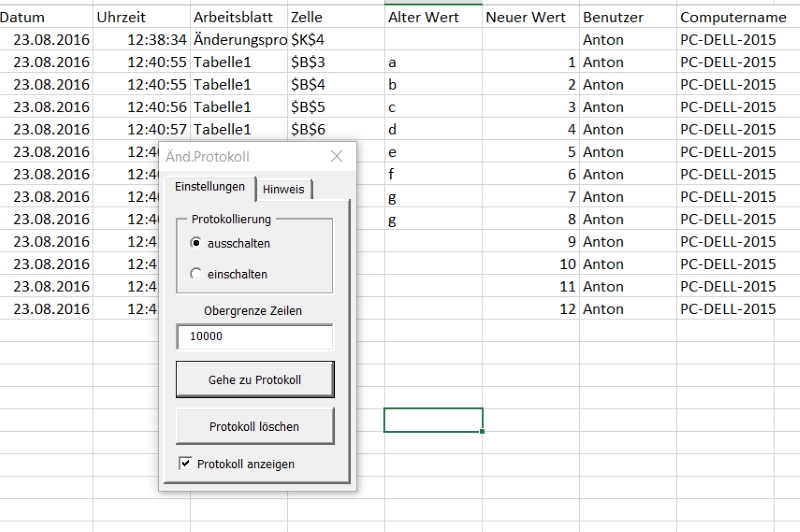Click the Neuer Wert header cell

529,17
